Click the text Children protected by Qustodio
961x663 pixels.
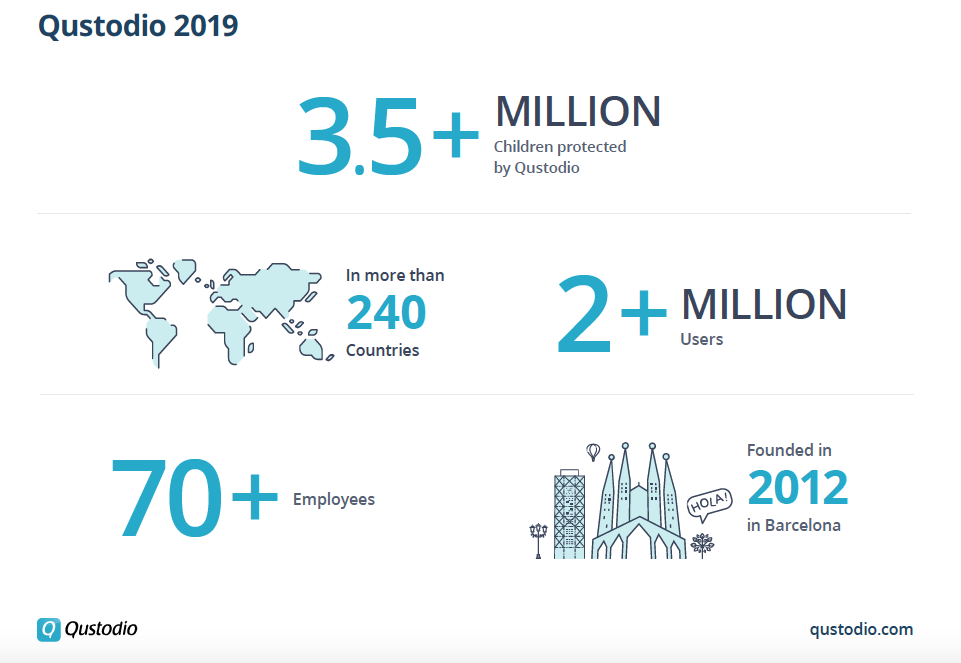click(x=560, y=157)
